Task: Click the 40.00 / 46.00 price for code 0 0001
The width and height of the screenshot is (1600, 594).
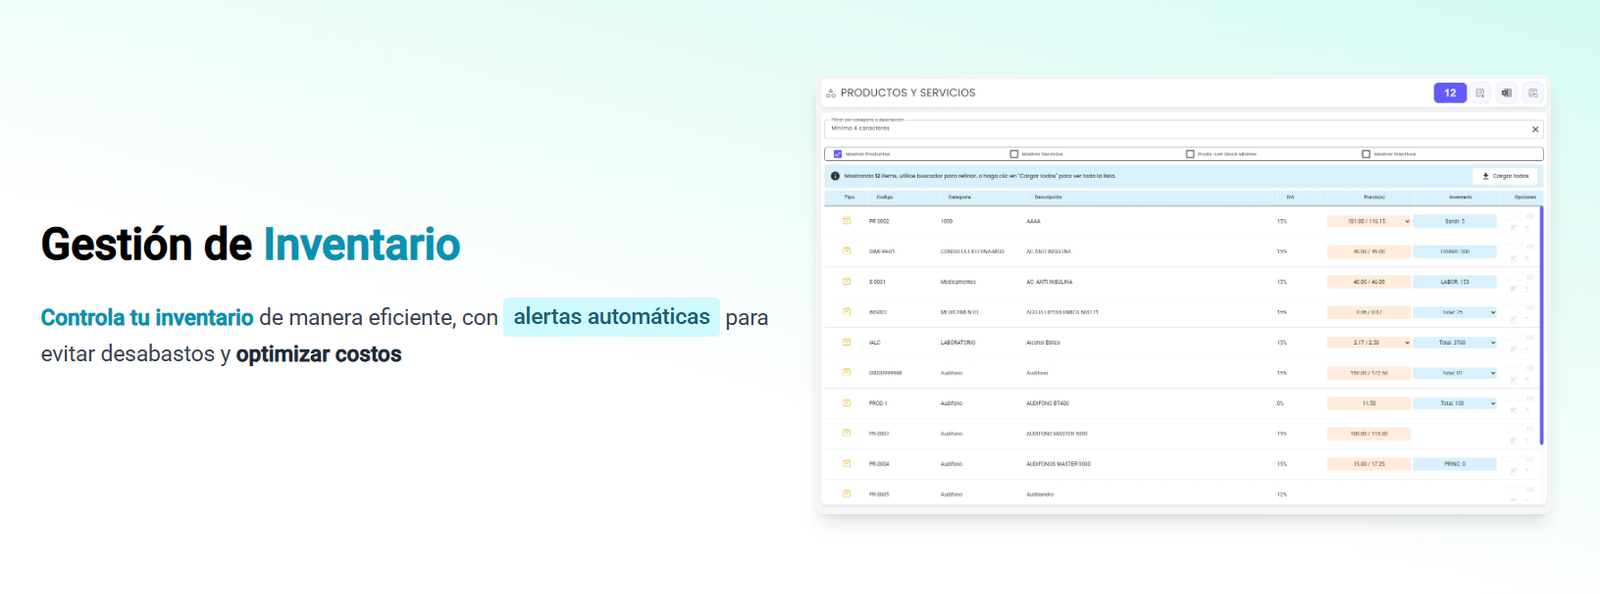Action: (1369, 282)
